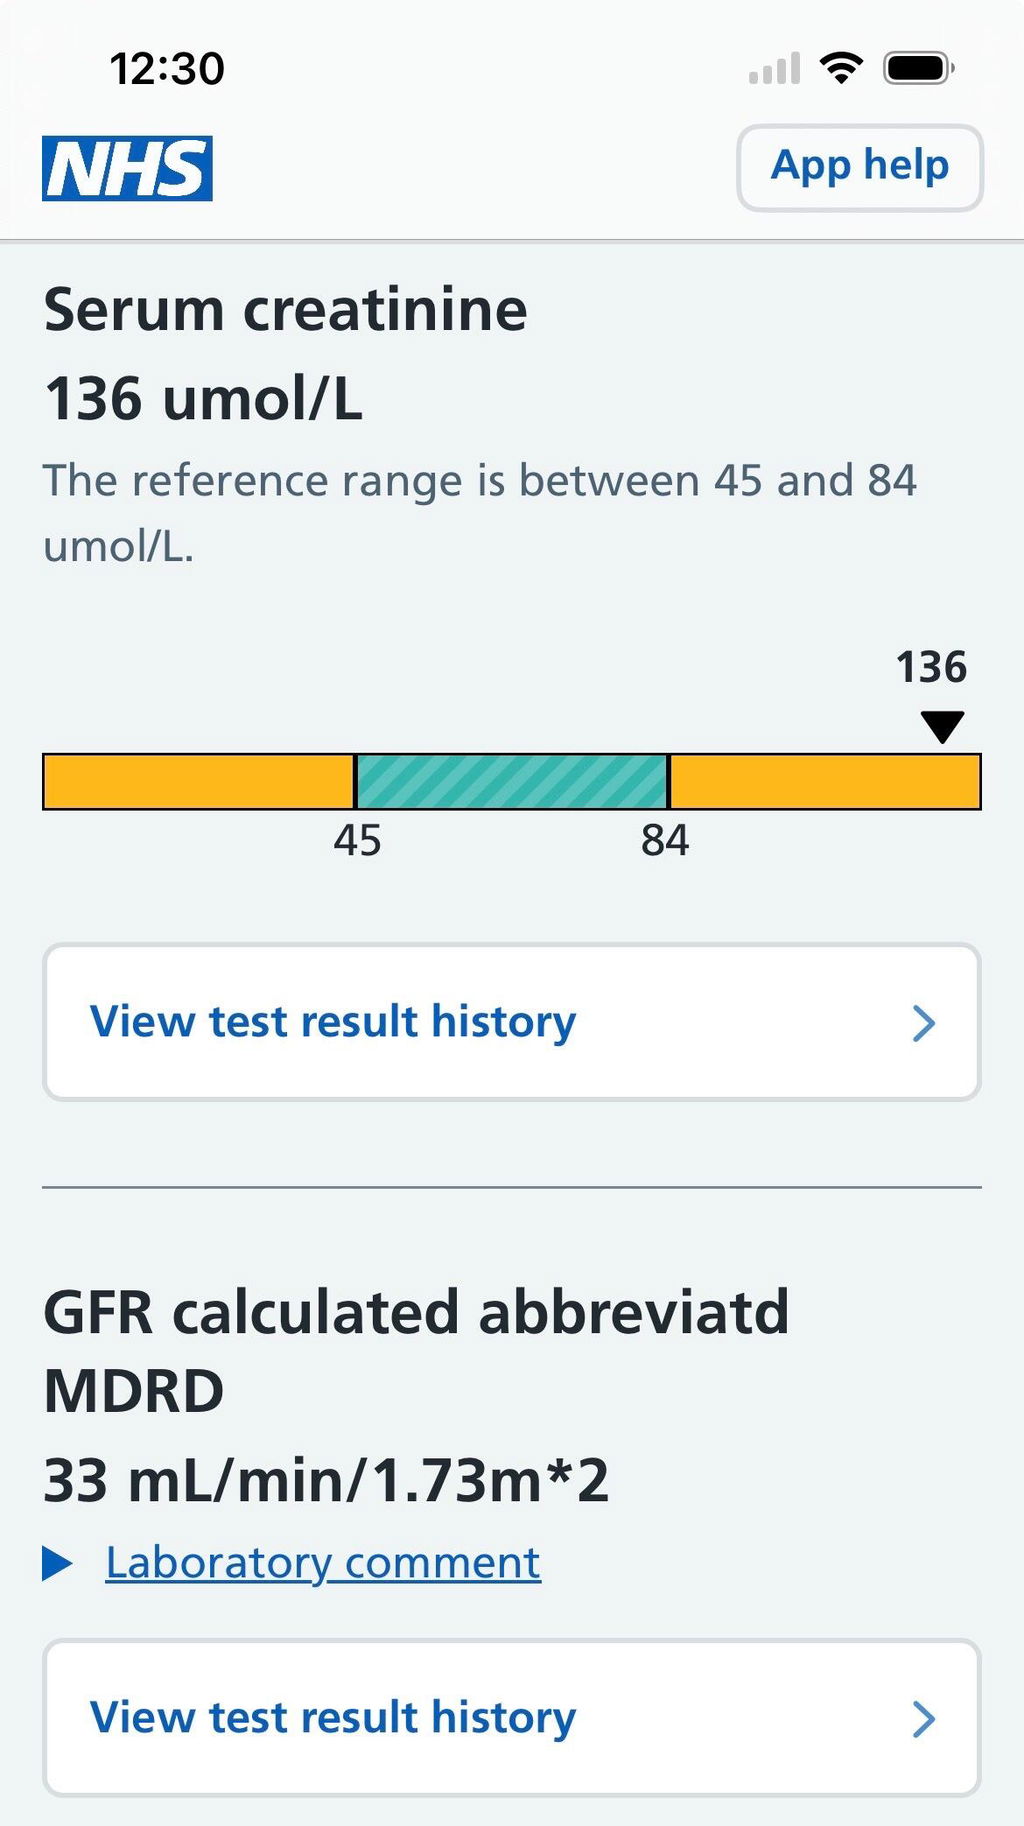The width and height of the screenshot is (1024, 1826).
Task: Tap the GFR calculated abbreviatd MDRD heading
Action: (x=417, y=1351)
